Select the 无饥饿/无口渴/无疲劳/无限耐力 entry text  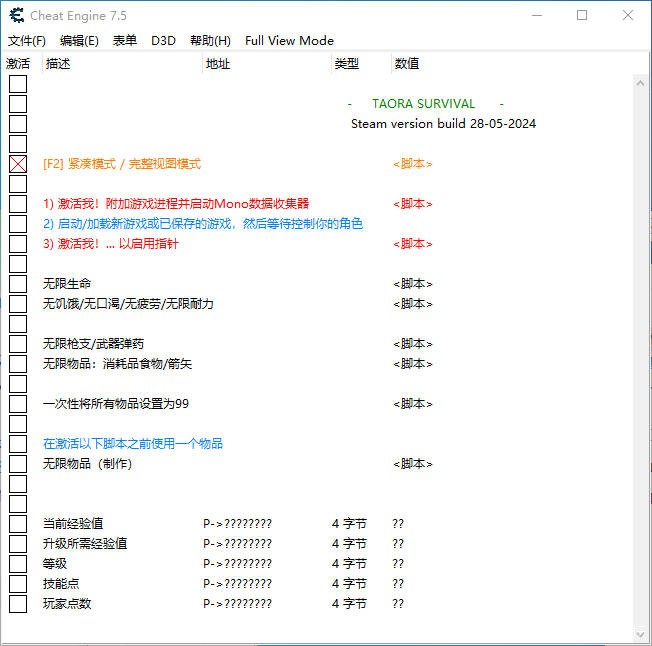point(128,304)
